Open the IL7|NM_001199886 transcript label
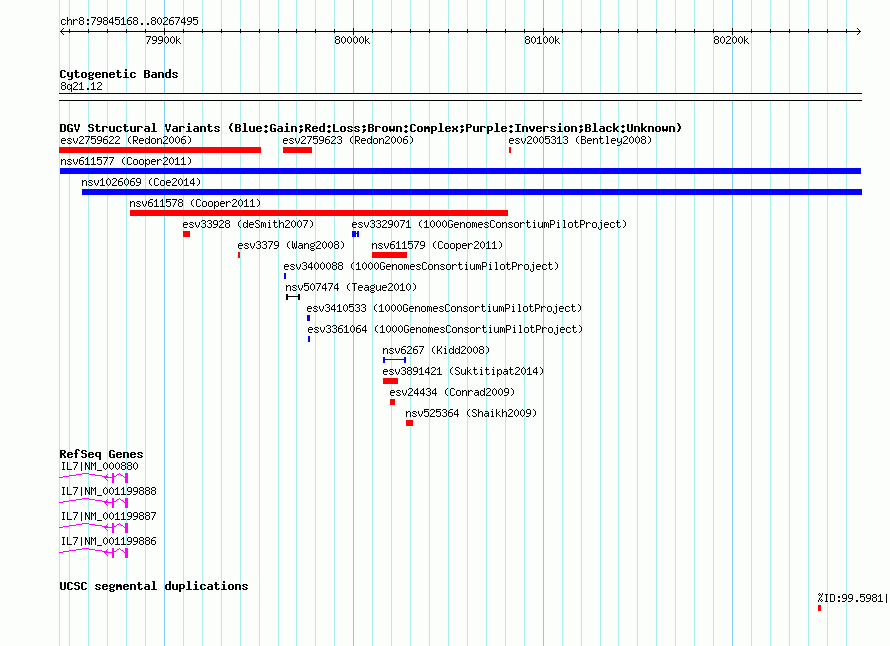890x646 pixels. (108, 542)
